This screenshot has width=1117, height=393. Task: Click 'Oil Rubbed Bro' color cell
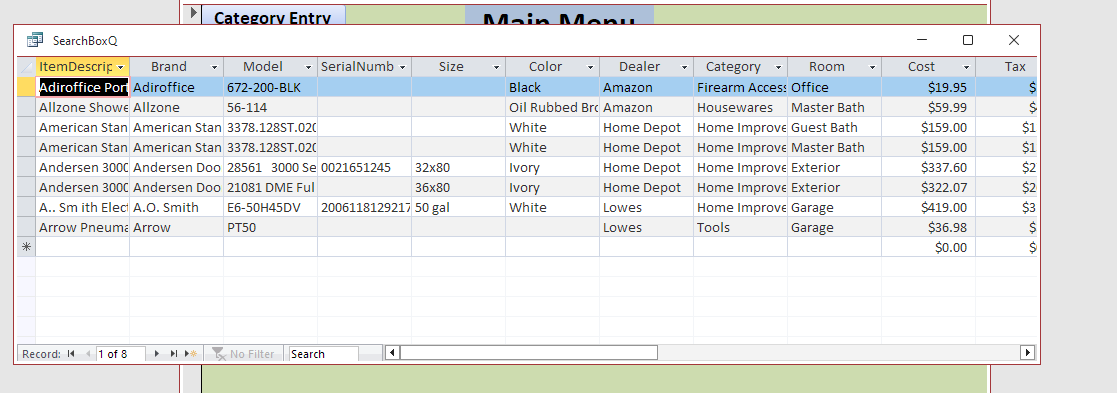click(x=552, y=108)
